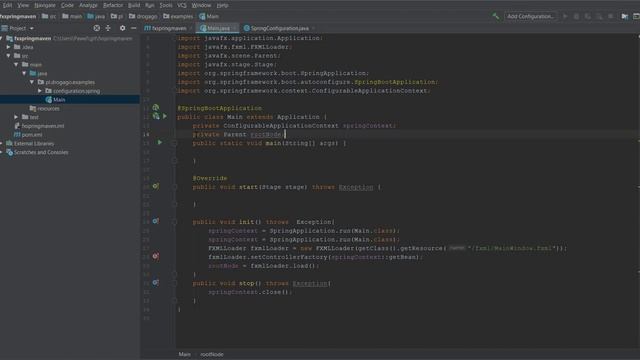640x360 pixels.
Task: Click the Spring bean gutter icon at @SpringBootApplication
Action: [156, 107]
